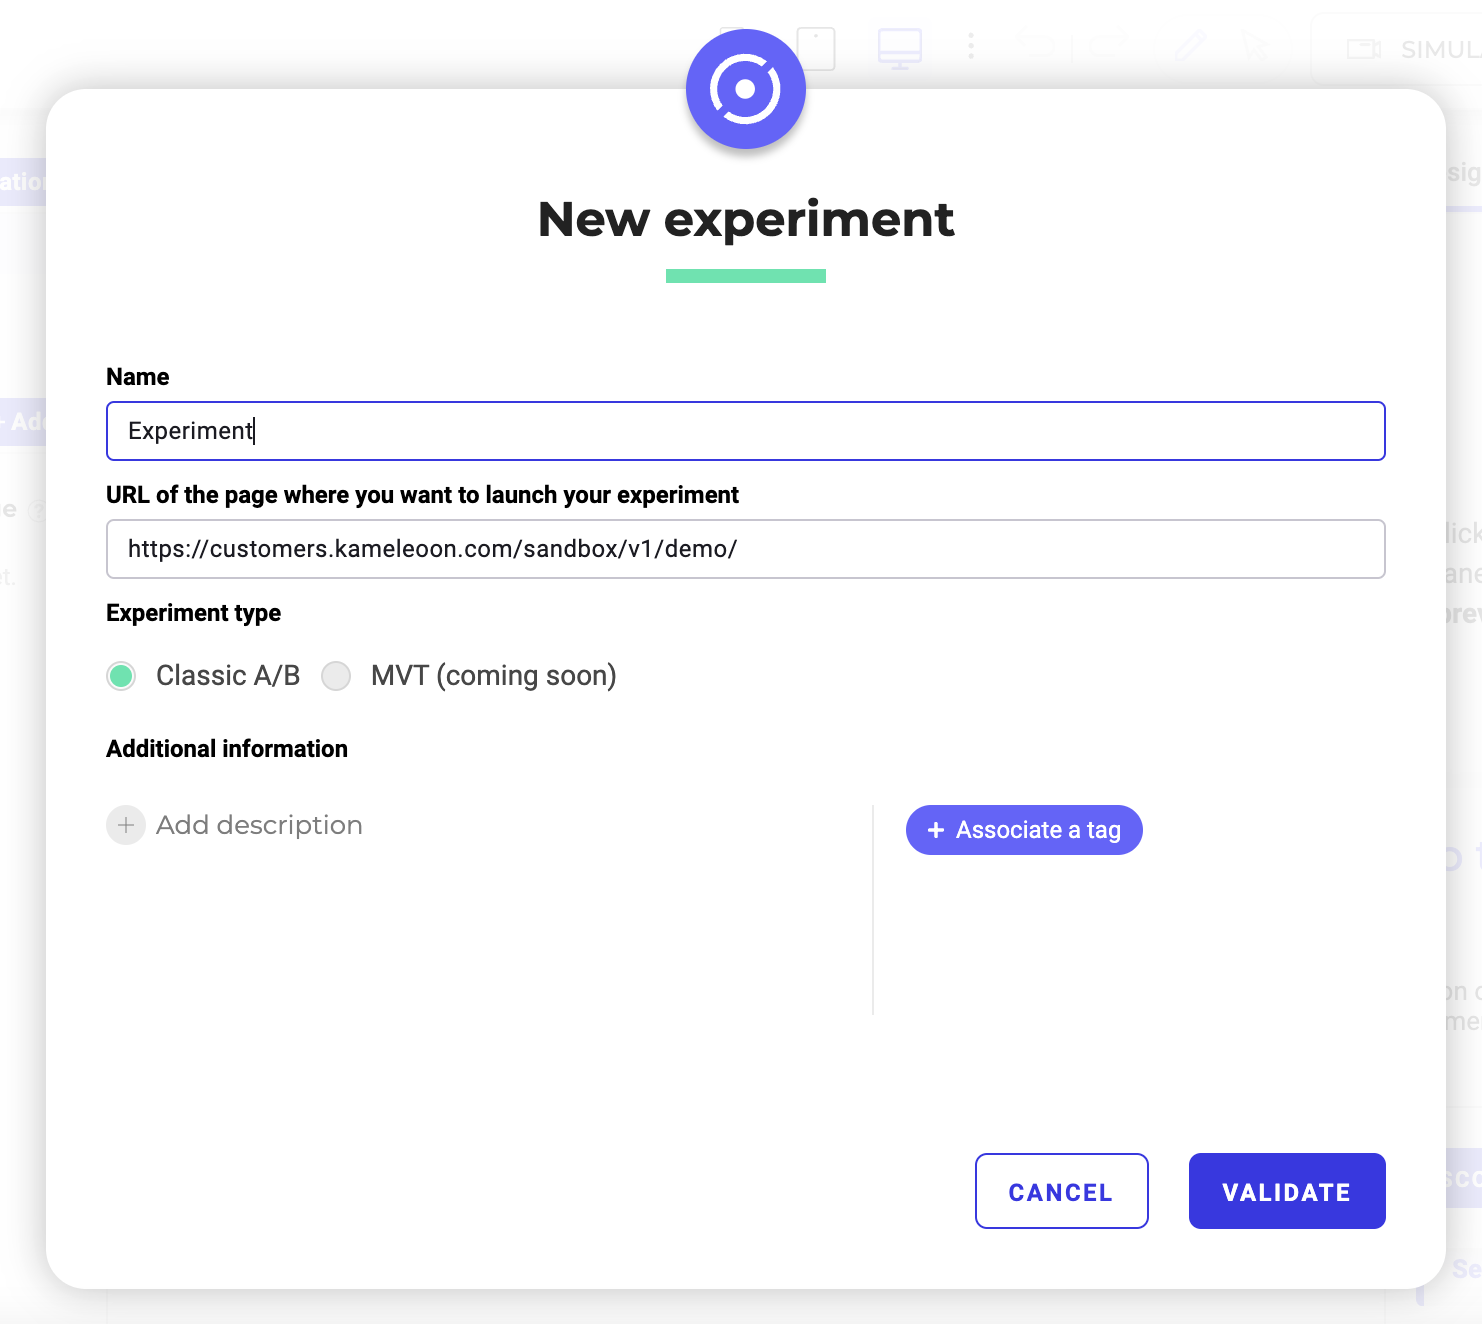The width and height of the screenshot is (1482, 1324).
Task: Click the desktop device icon in background toolbar
Action: (x=900, y=48)
